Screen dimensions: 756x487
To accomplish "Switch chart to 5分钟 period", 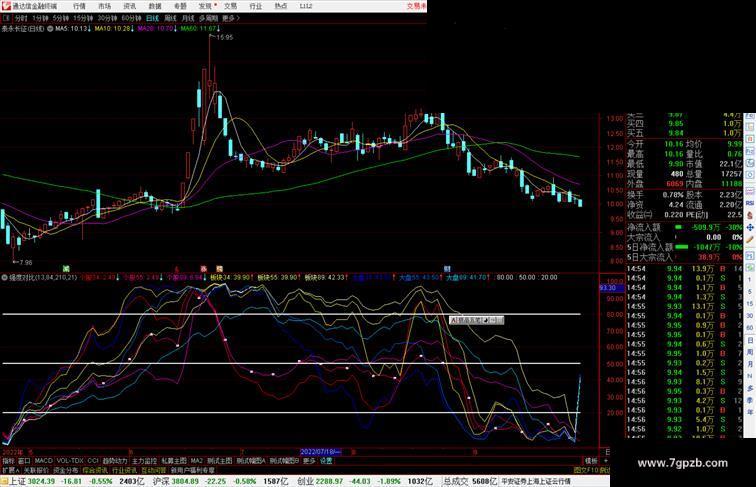I will (61, 18).
